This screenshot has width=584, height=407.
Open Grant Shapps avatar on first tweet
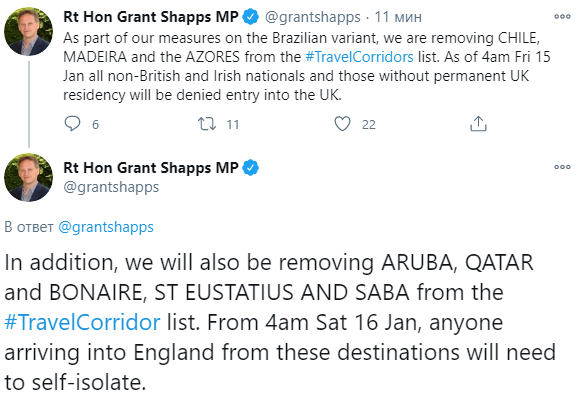coord(28,31)
